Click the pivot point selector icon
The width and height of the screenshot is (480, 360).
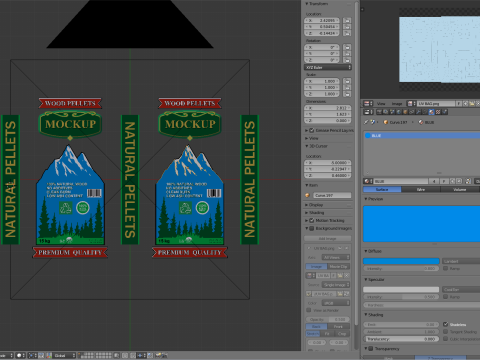coord(32,355)
